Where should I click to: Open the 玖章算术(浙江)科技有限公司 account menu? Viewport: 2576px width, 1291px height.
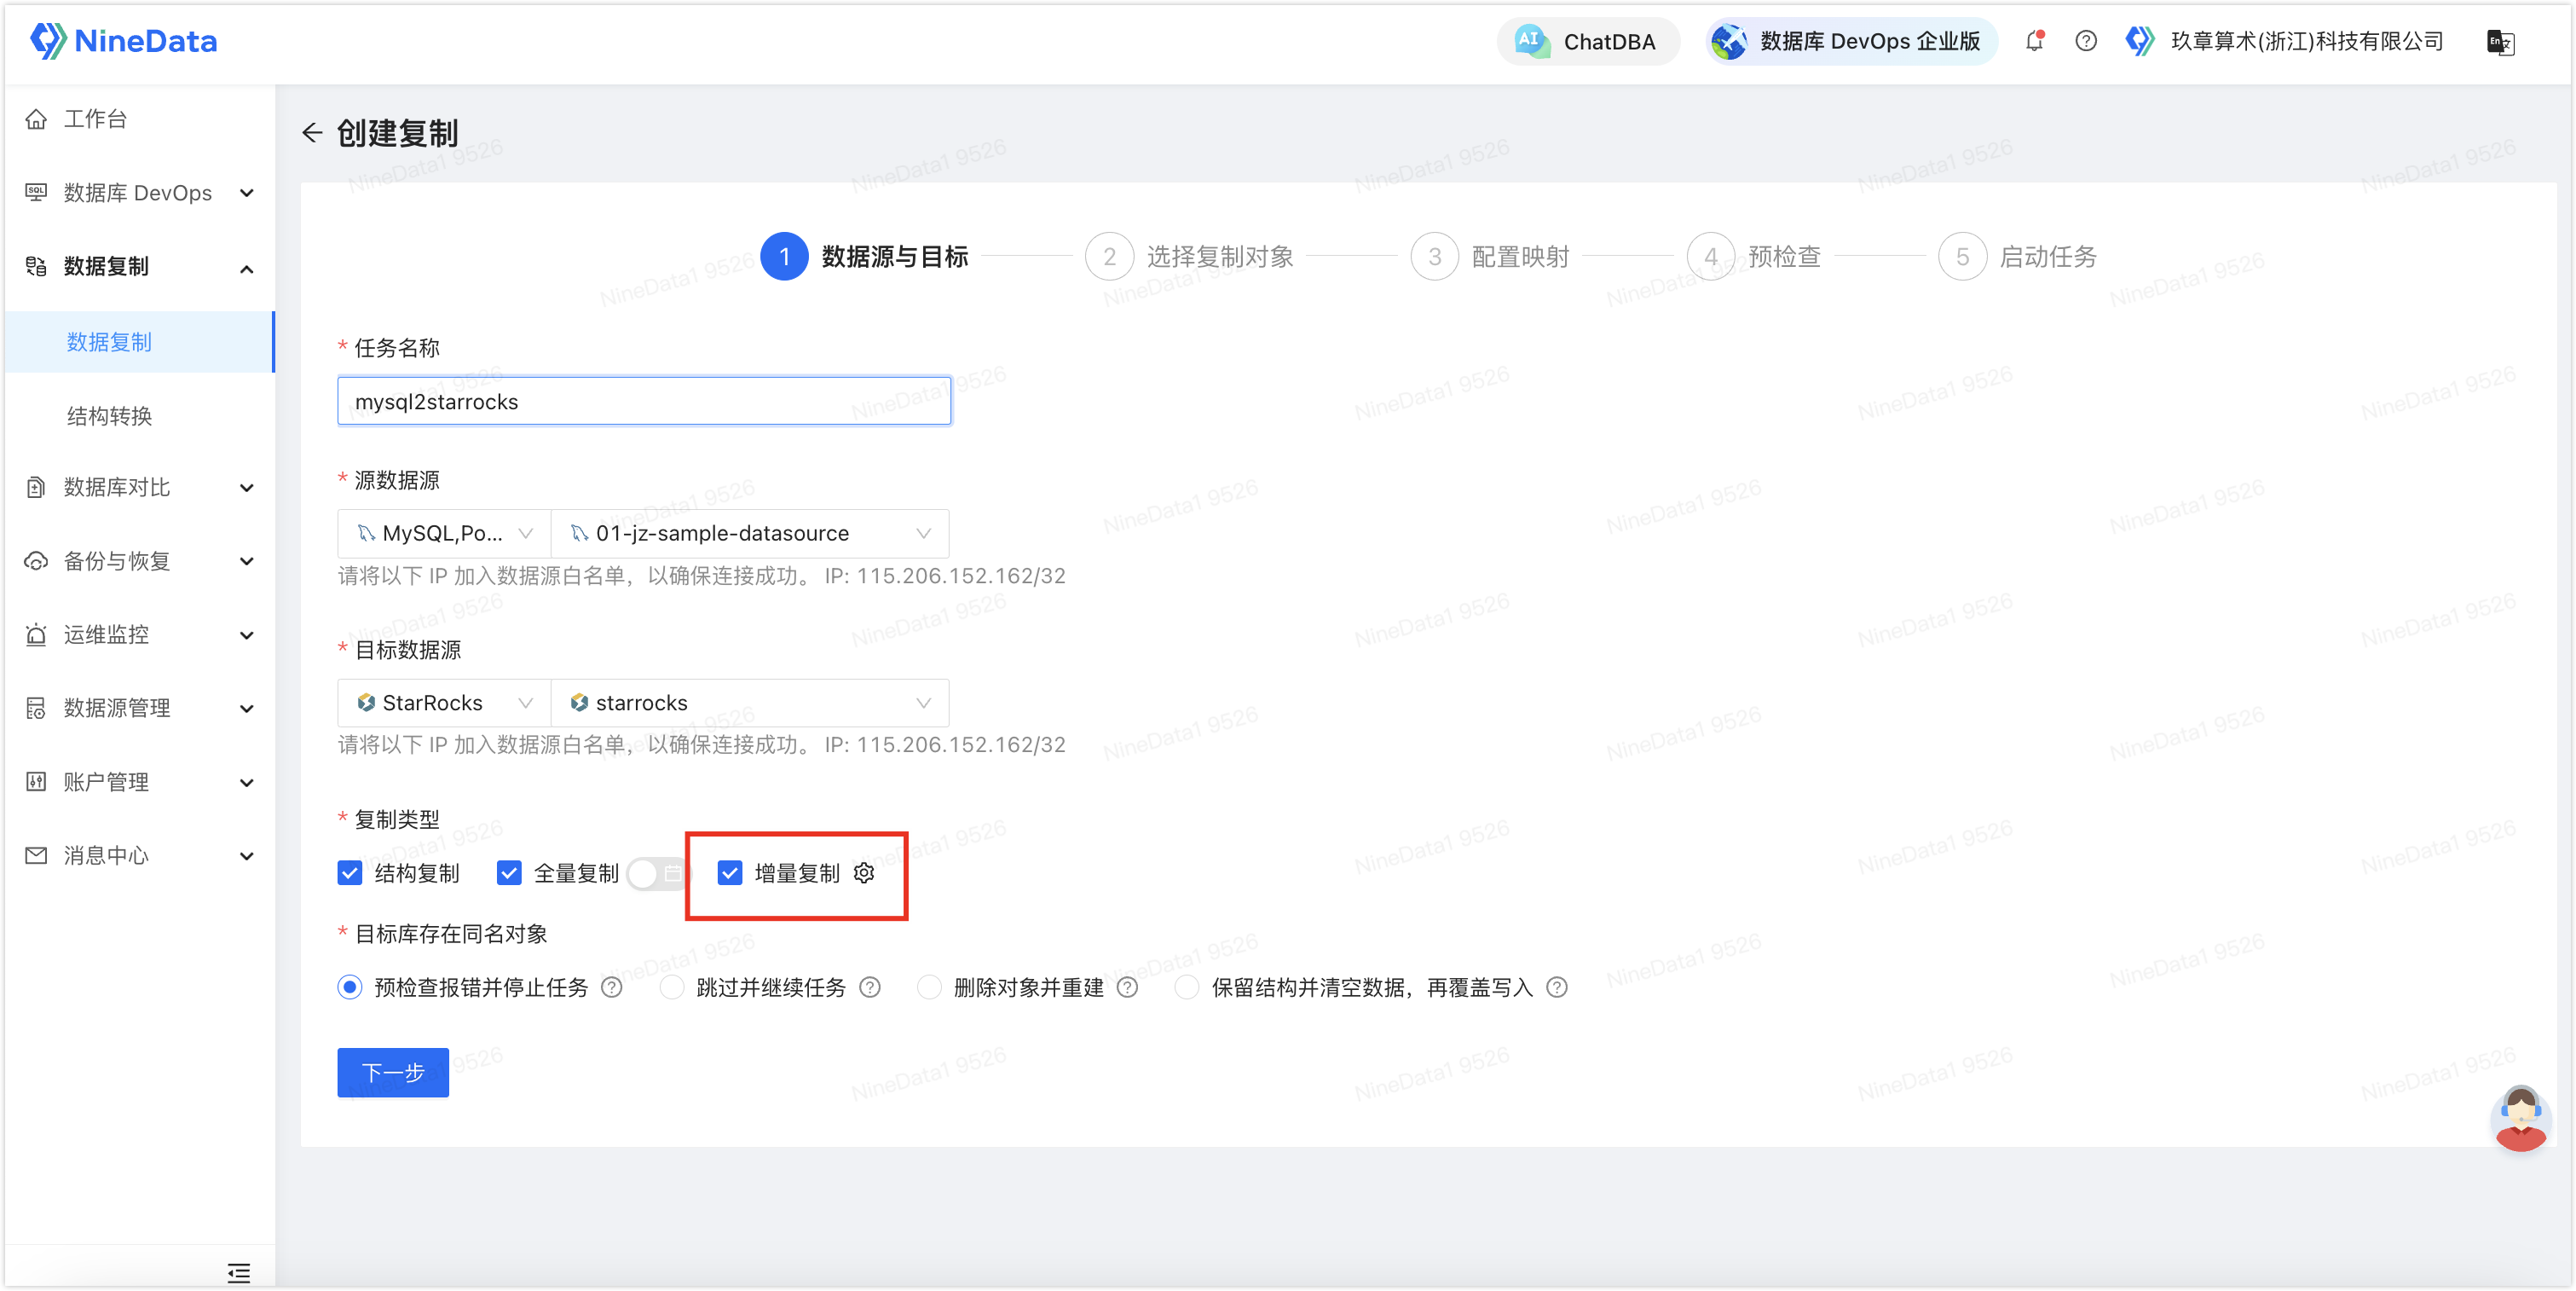pyautogui.click(x=2286, y=41)
